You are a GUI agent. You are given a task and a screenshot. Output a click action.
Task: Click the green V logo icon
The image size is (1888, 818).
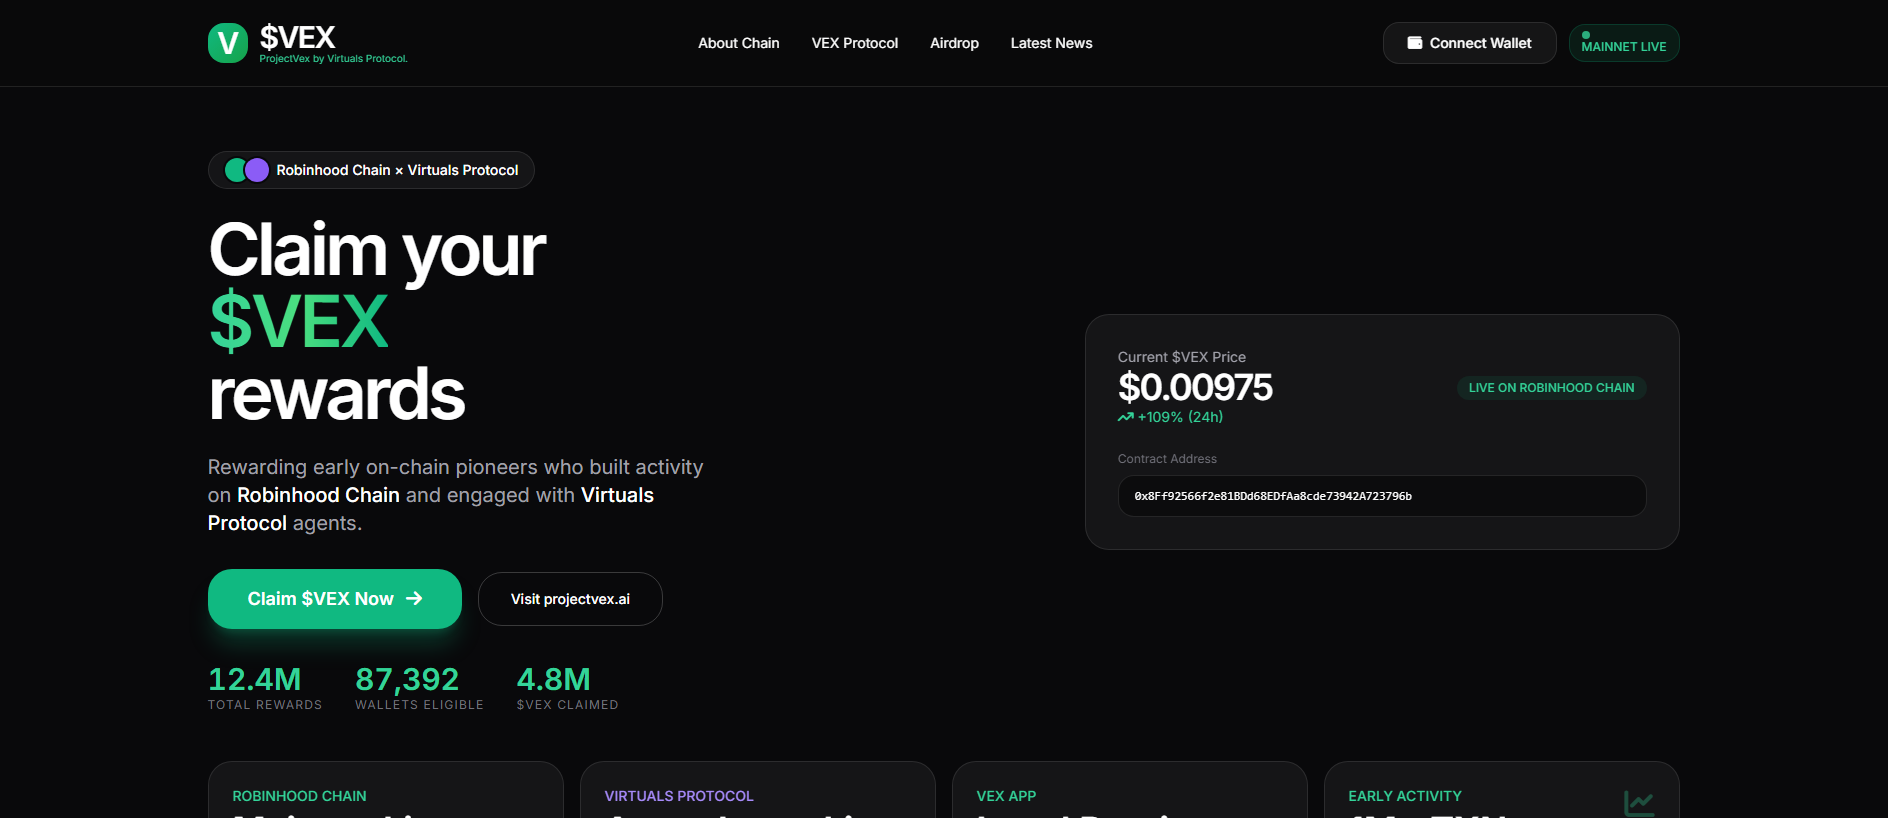coord(228,43)
